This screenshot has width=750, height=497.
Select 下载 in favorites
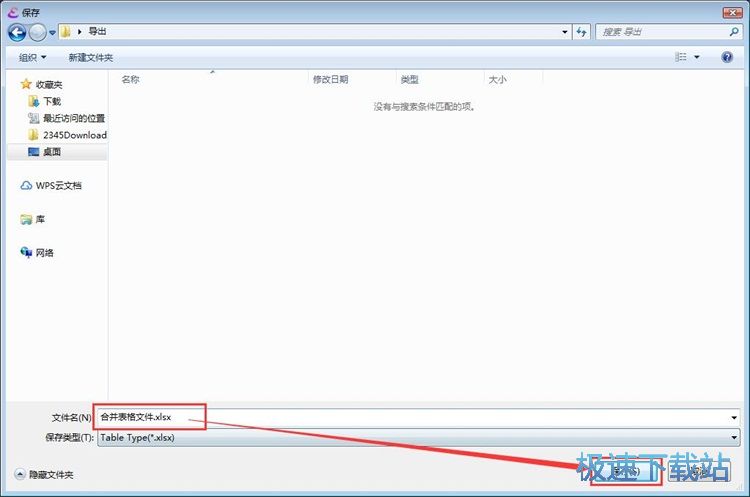coord(52,101)
